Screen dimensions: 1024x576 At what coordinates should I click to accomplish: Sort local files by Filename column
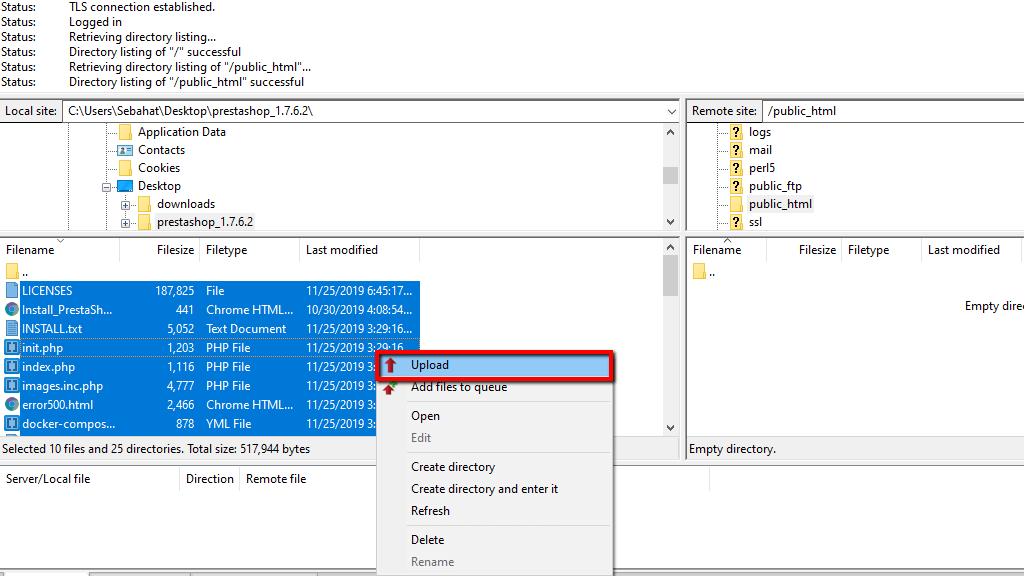point(59,250)
